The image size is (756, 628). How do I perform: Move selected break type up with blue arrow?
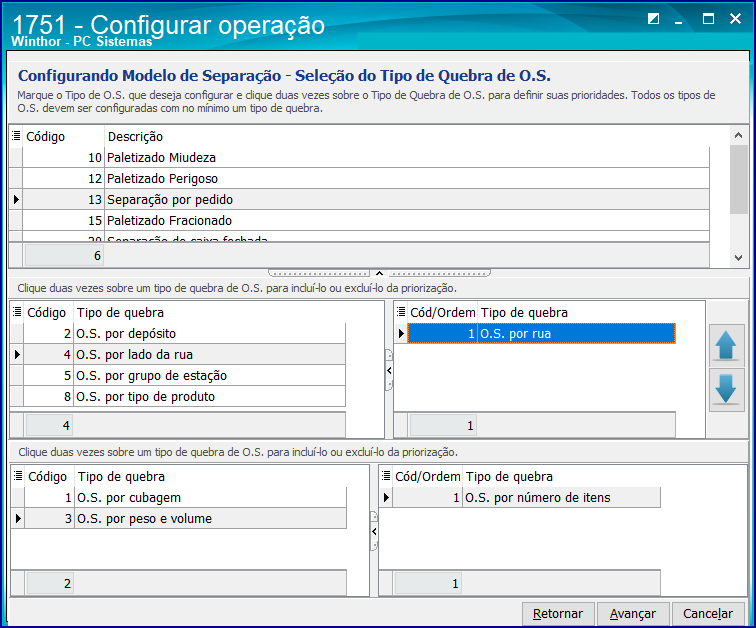click(726, 346)
